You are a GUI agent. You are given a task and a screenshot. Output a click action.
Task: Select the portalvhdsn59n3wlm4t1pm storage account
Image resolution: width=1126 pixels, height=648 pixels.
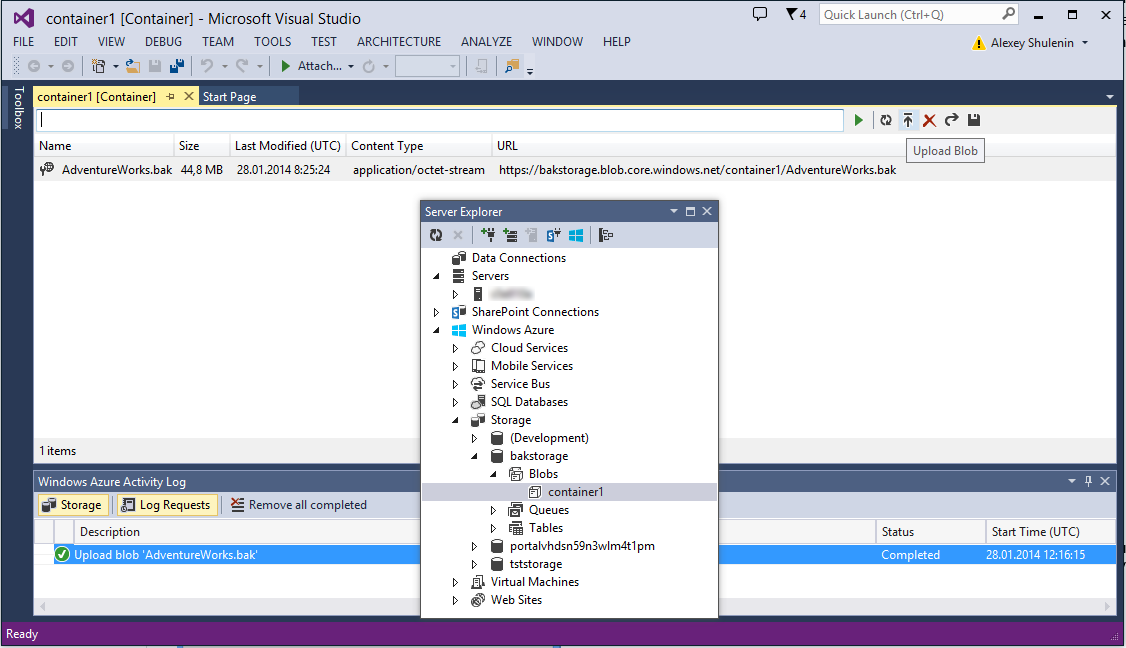pos(582,546)
